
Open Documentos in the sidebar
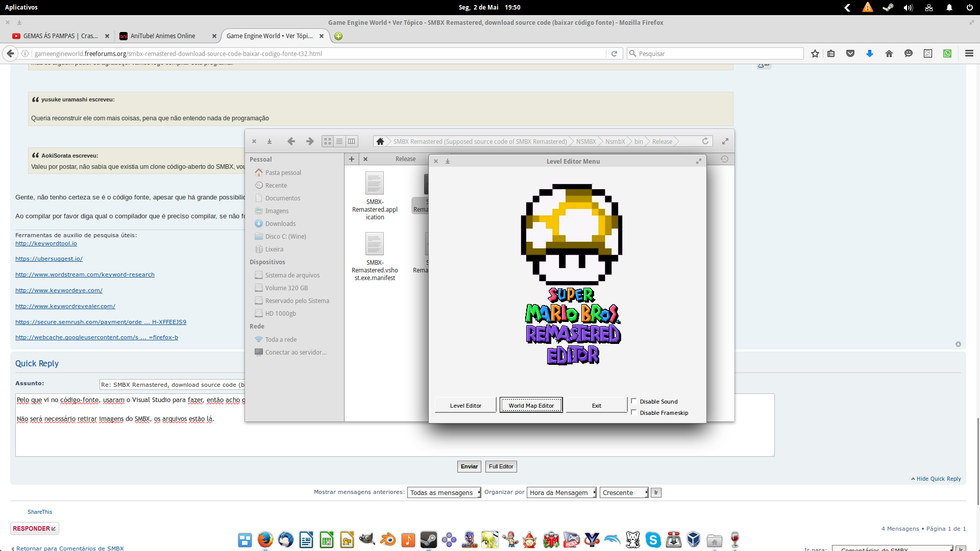click(282, 198)
